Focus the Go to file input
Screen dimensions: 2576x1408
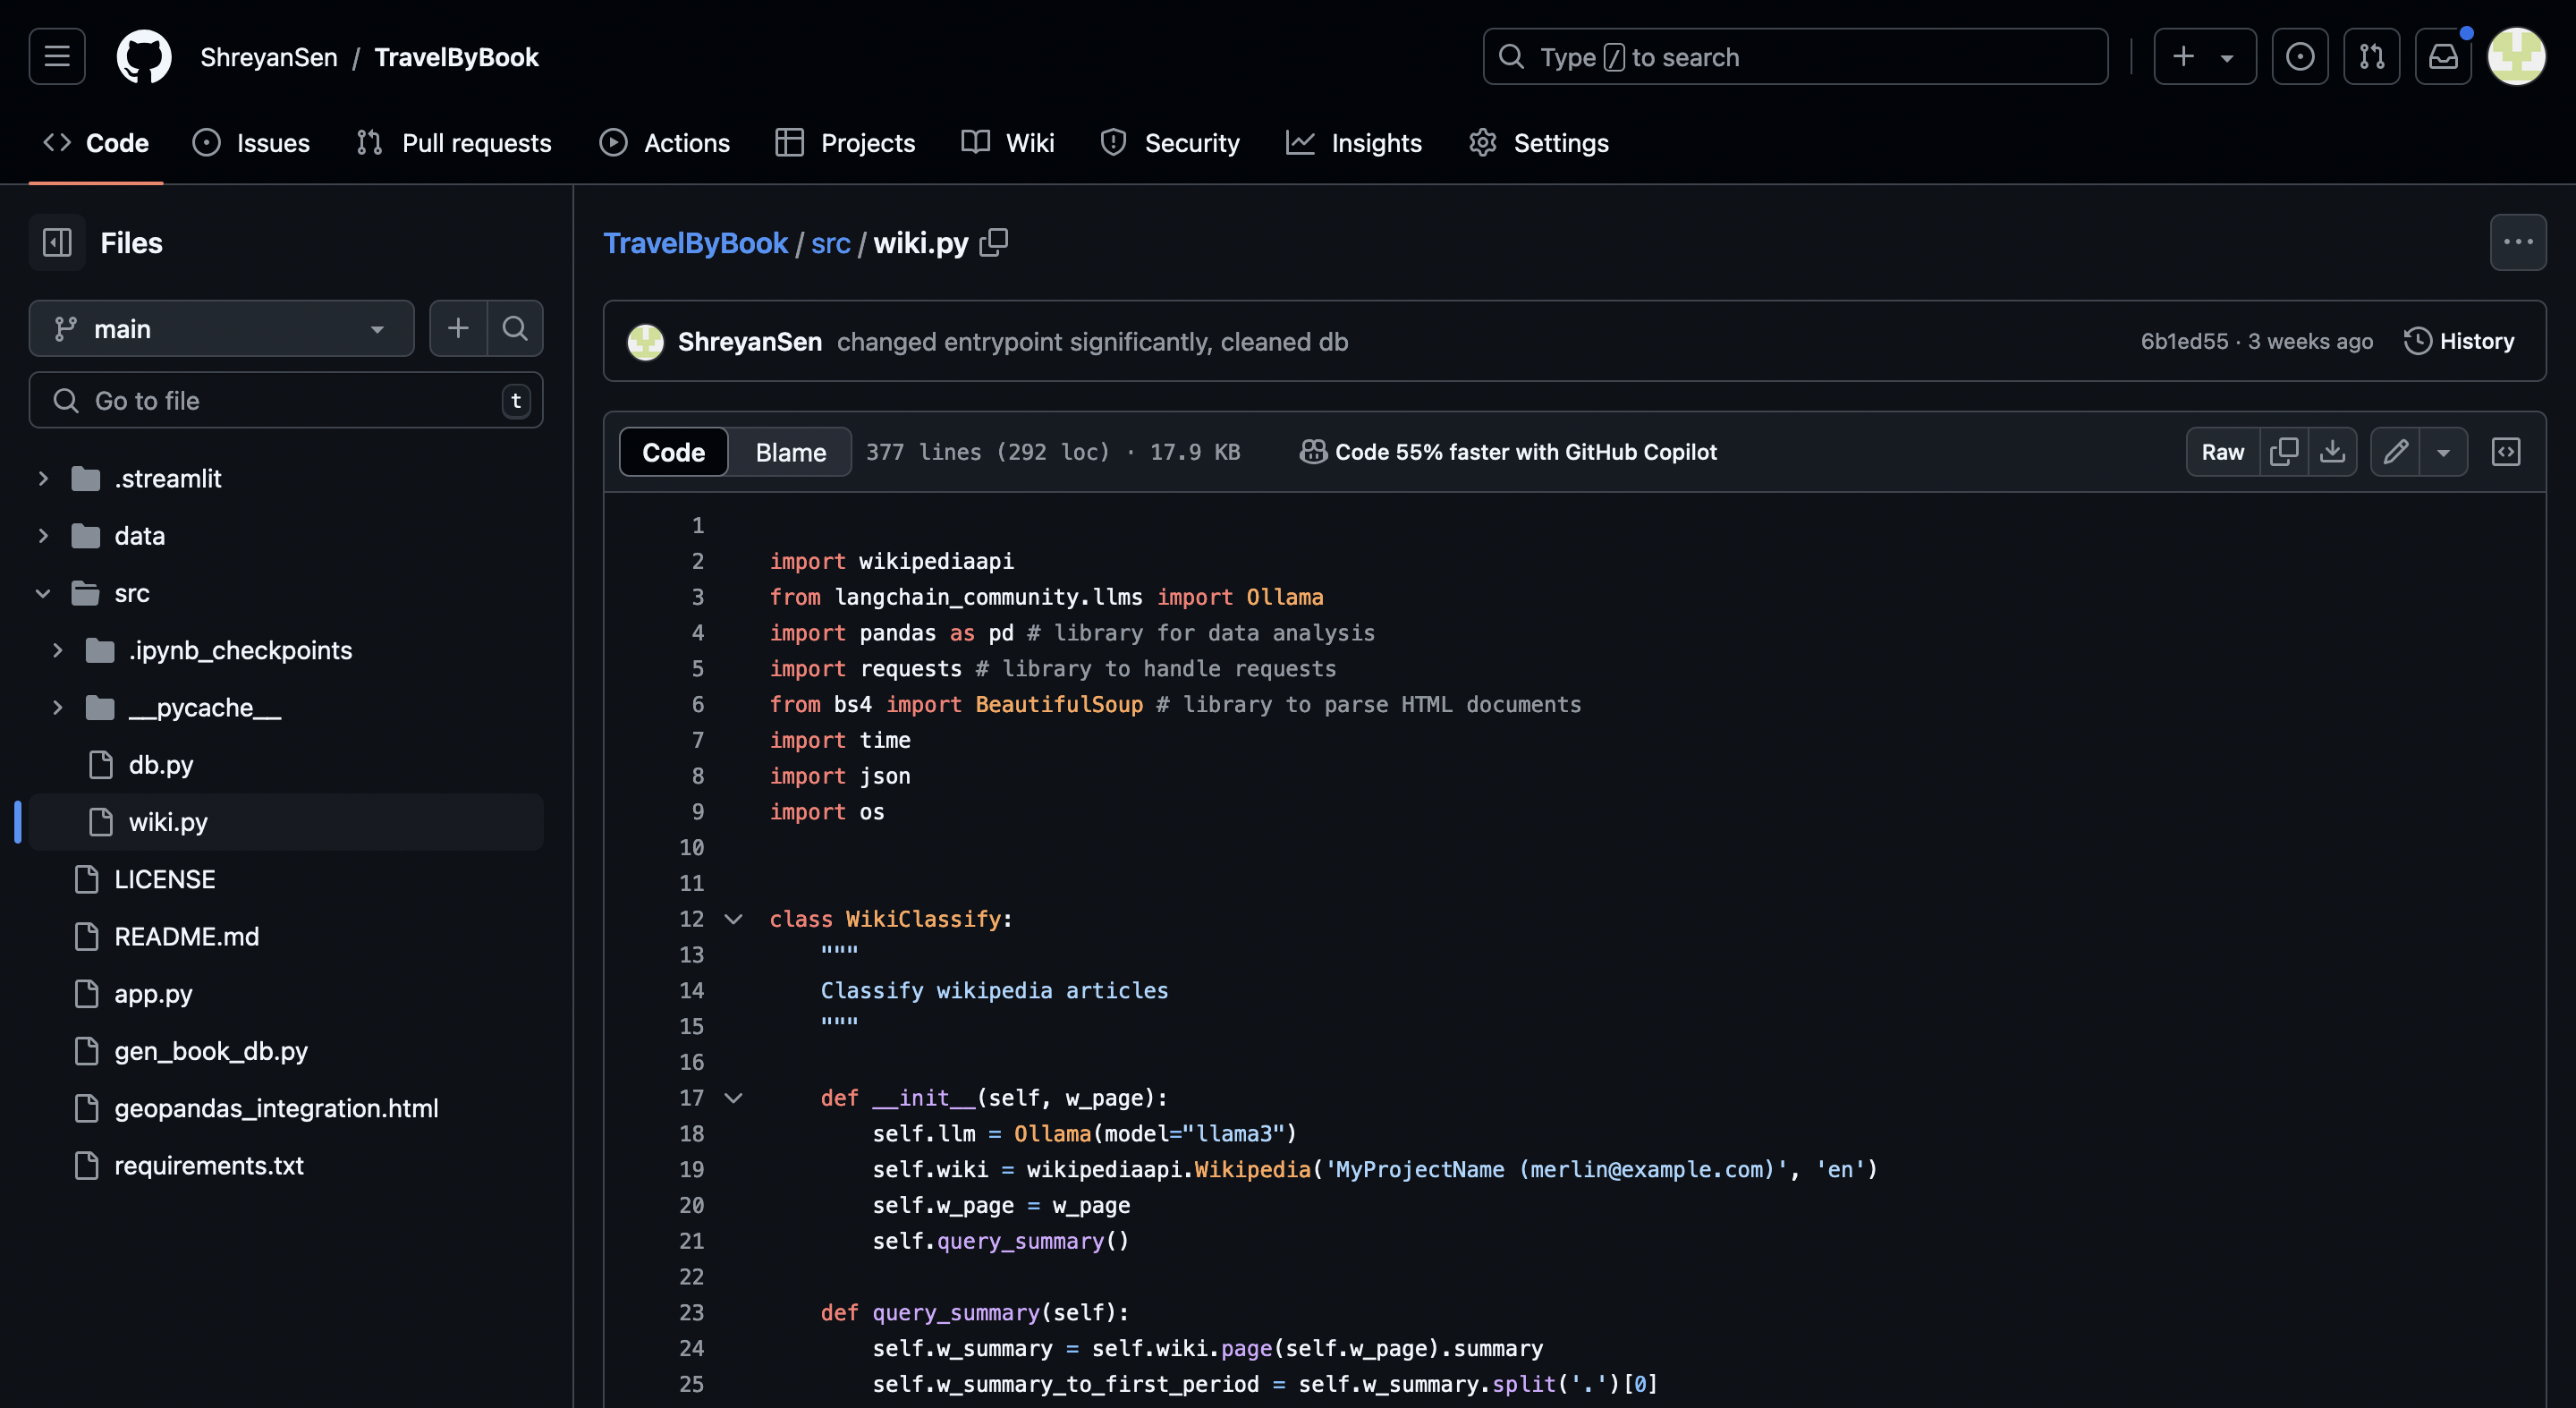point(285,400)
